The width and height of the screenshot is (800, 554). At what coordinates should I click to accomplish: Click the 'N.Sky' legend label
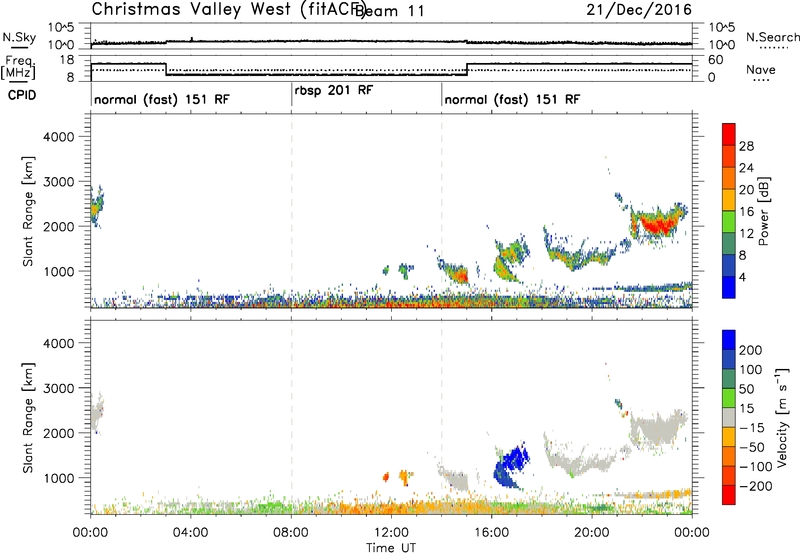[x=19, y=38]
